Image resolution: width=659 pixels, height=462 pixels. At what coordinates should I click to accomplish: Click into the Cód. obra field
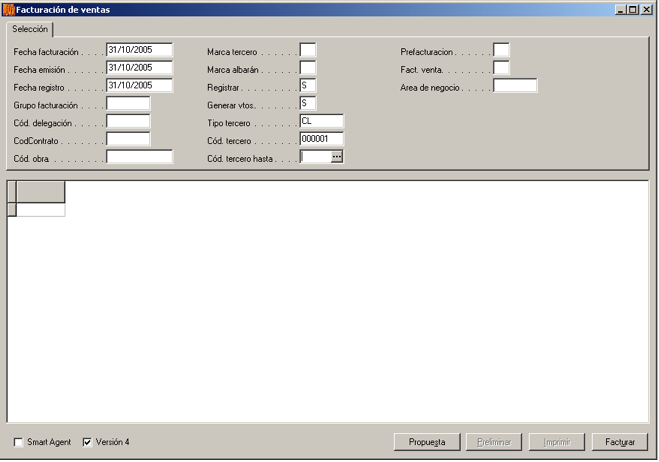click(x=139, y=157)
